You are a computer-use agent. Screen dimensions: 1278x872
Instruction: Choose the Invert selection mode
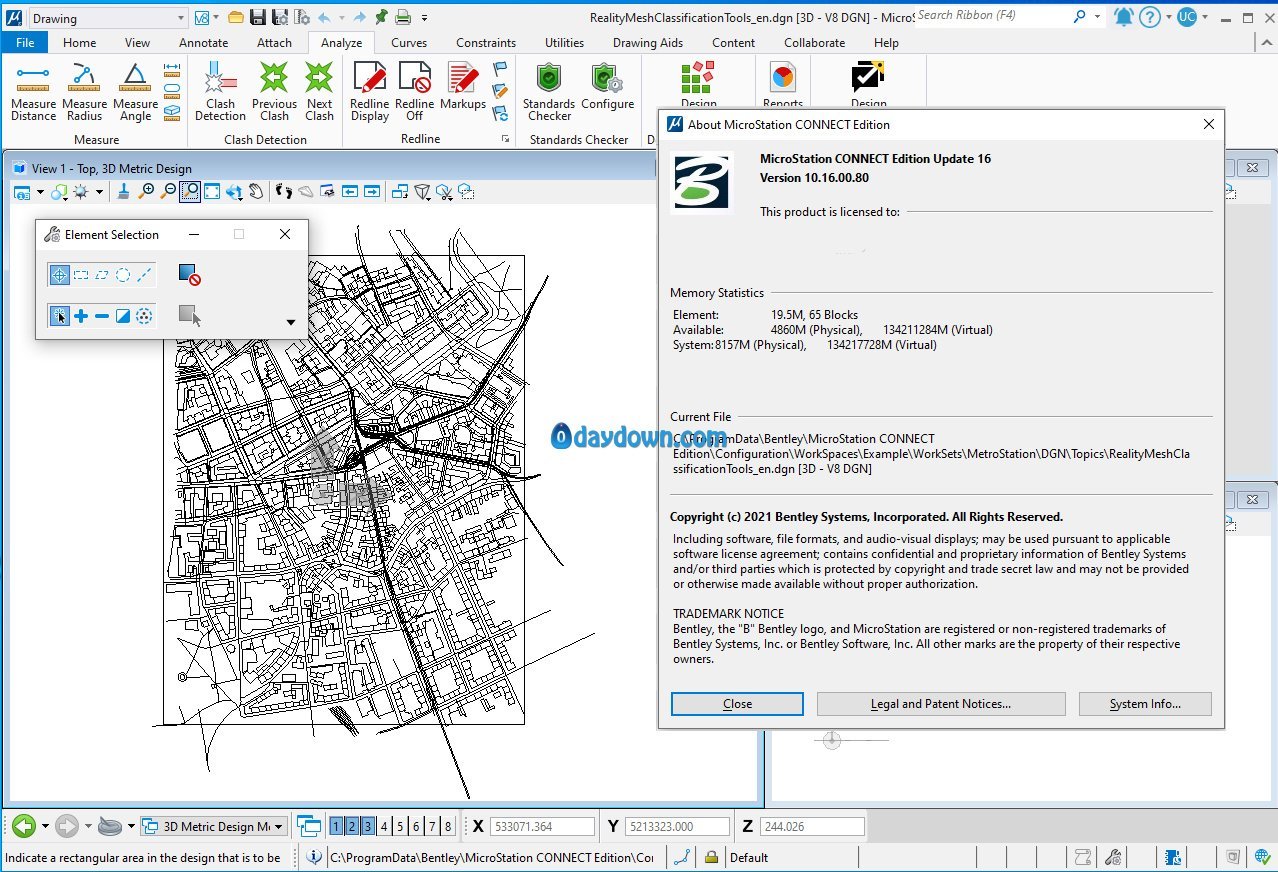tap(122, 316)
